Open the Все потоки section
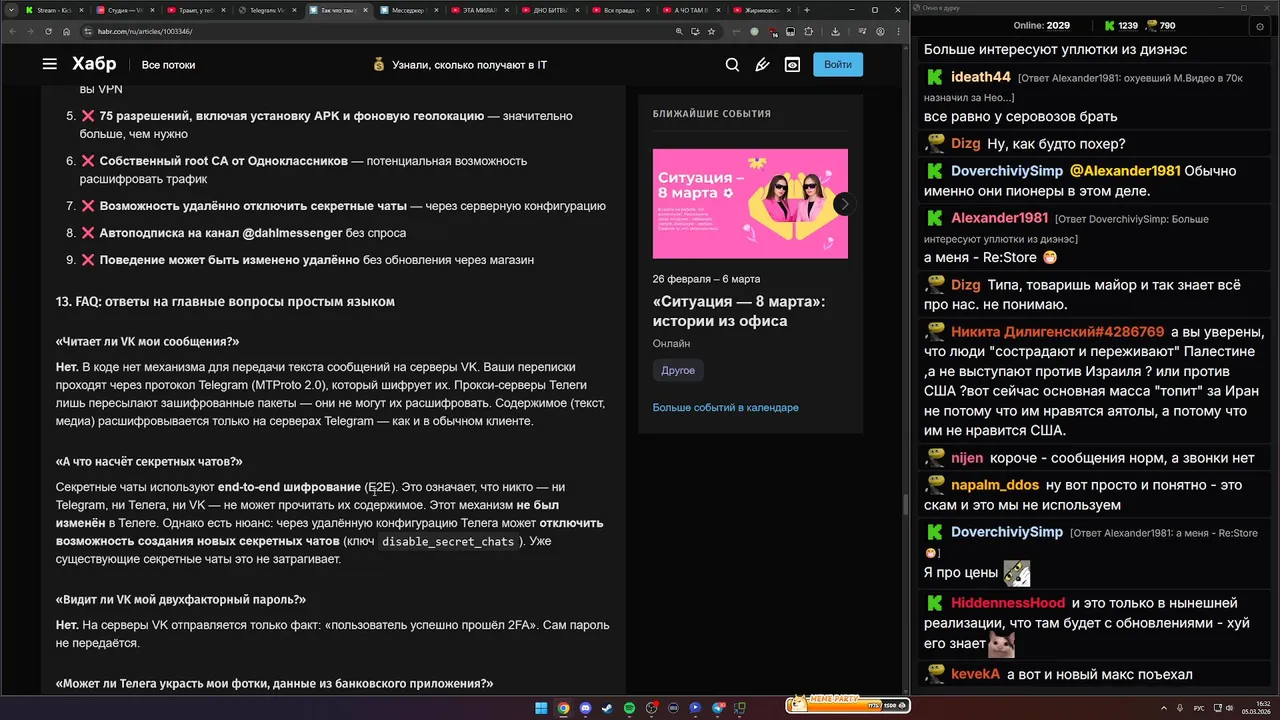 coord(168,65)
